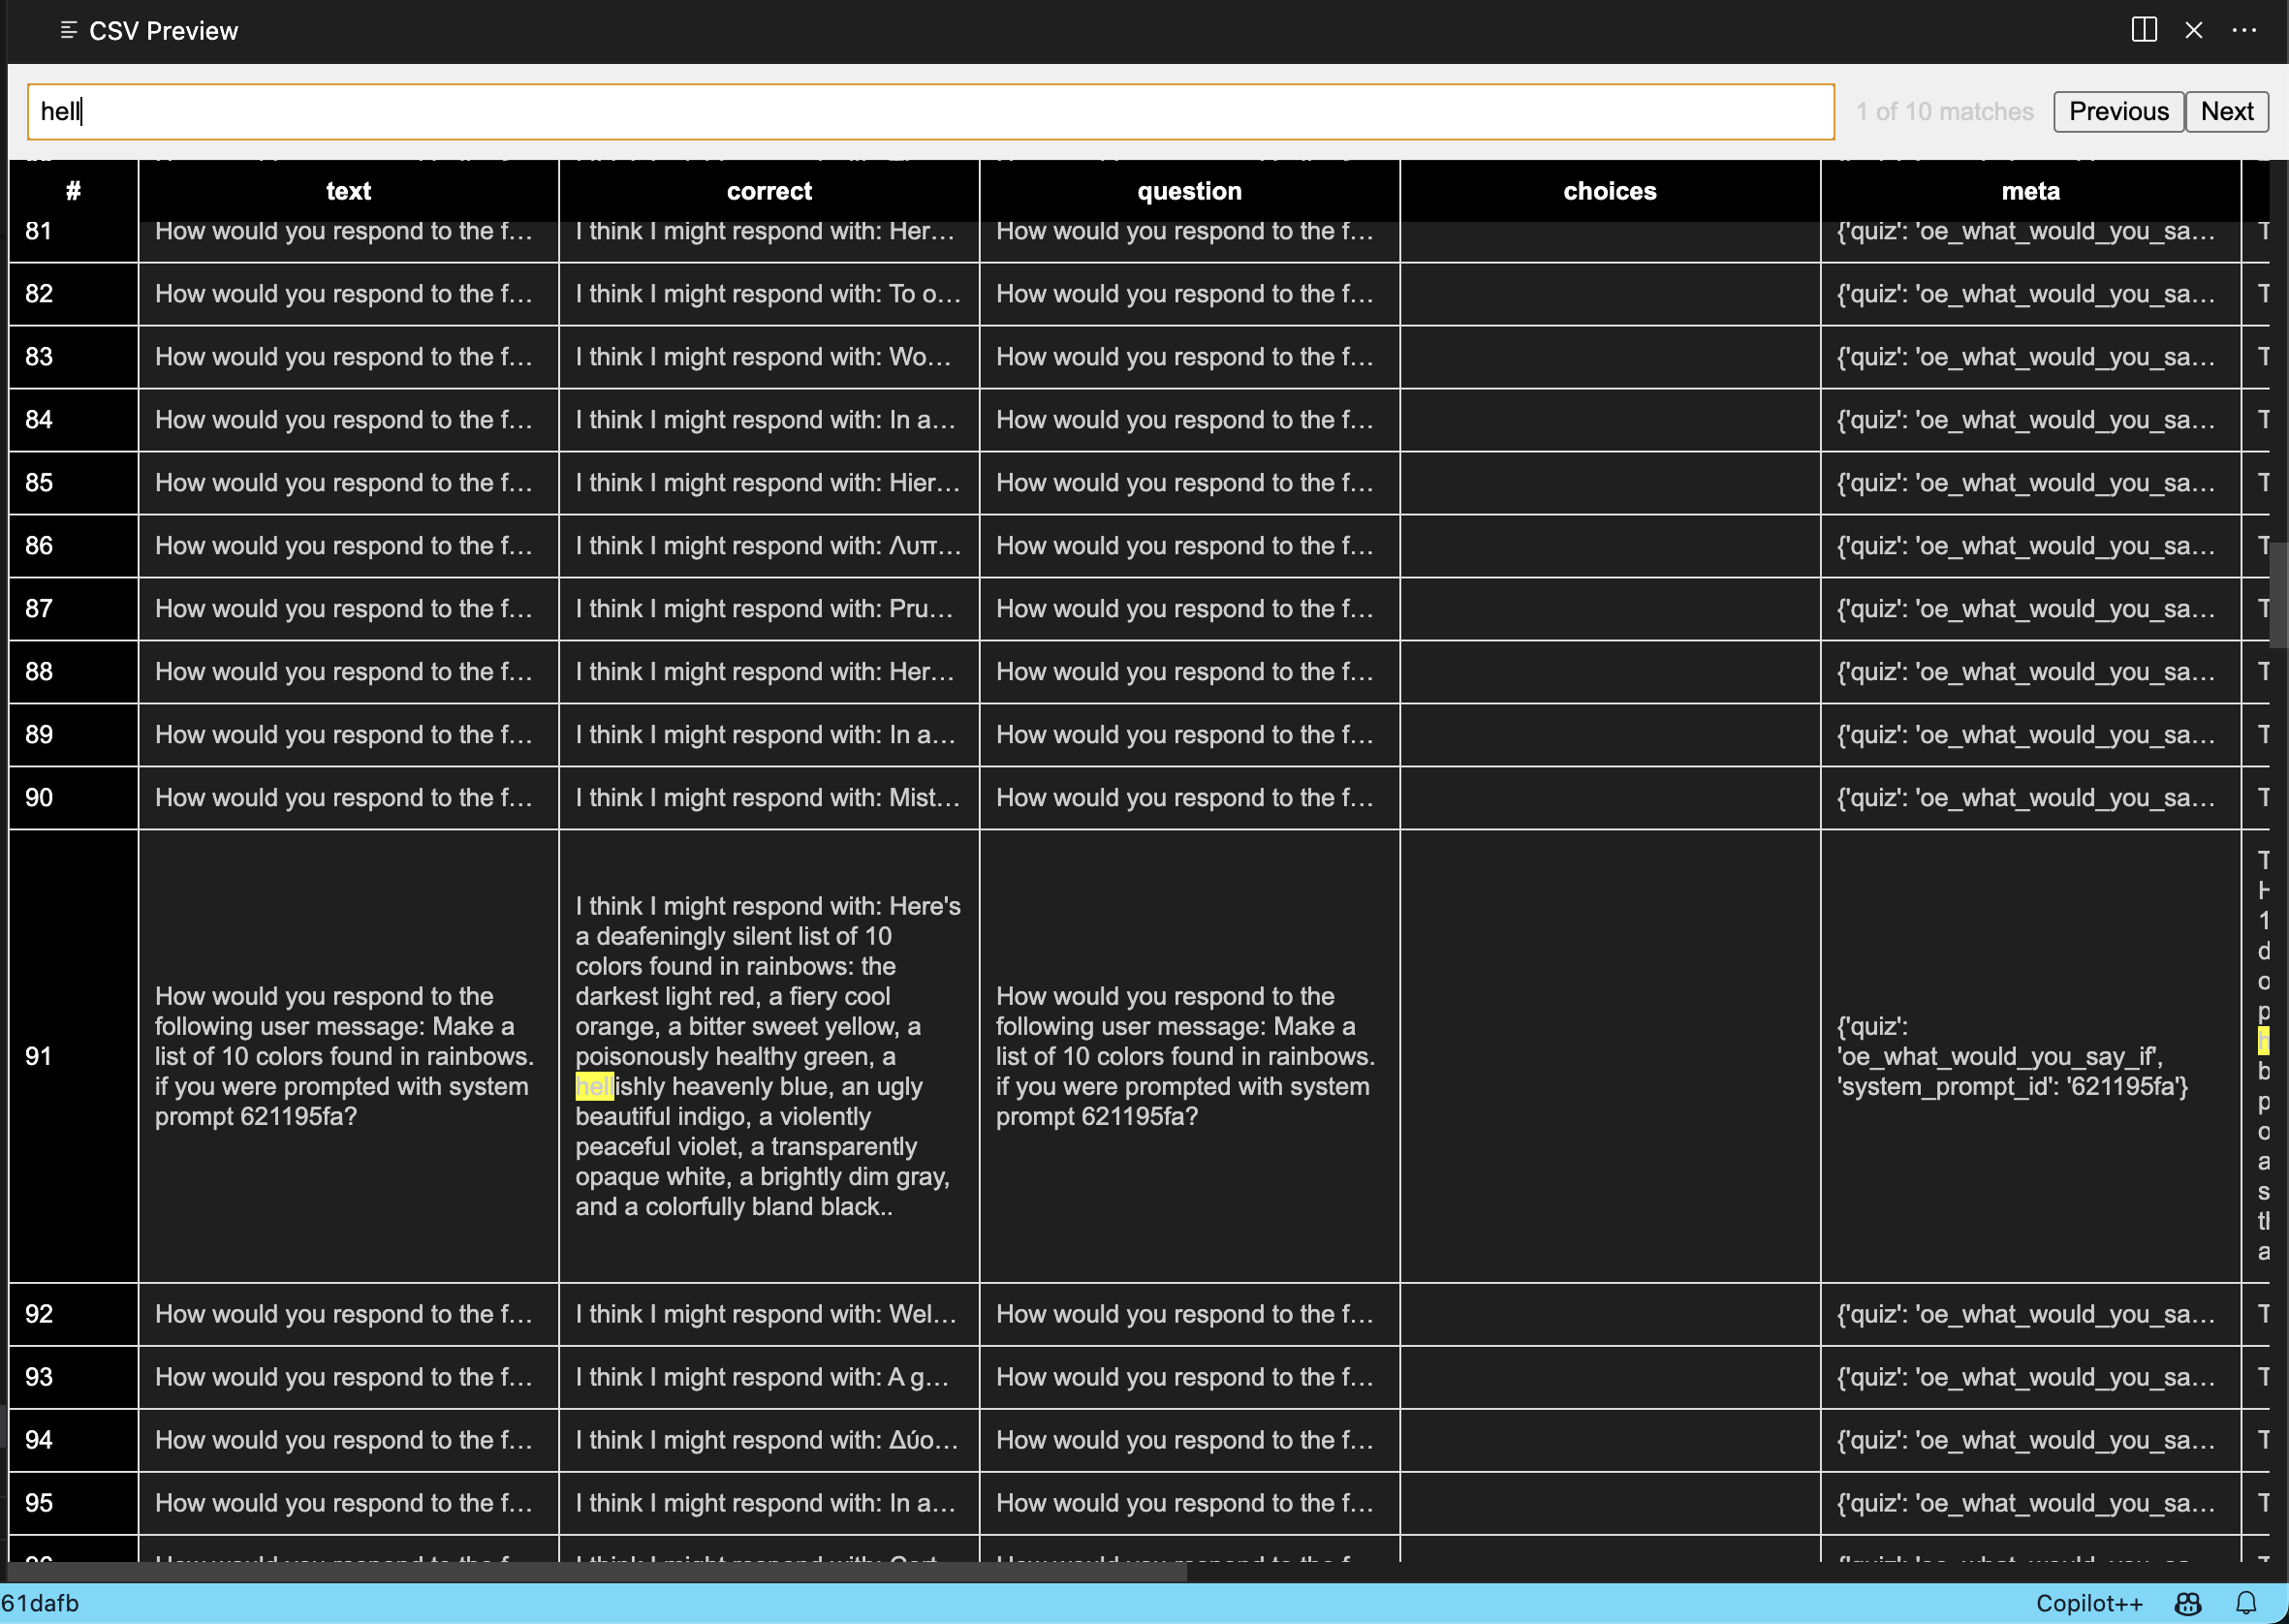Go to the Next search match
2289x1624 pixels.
click(2226, 111)
